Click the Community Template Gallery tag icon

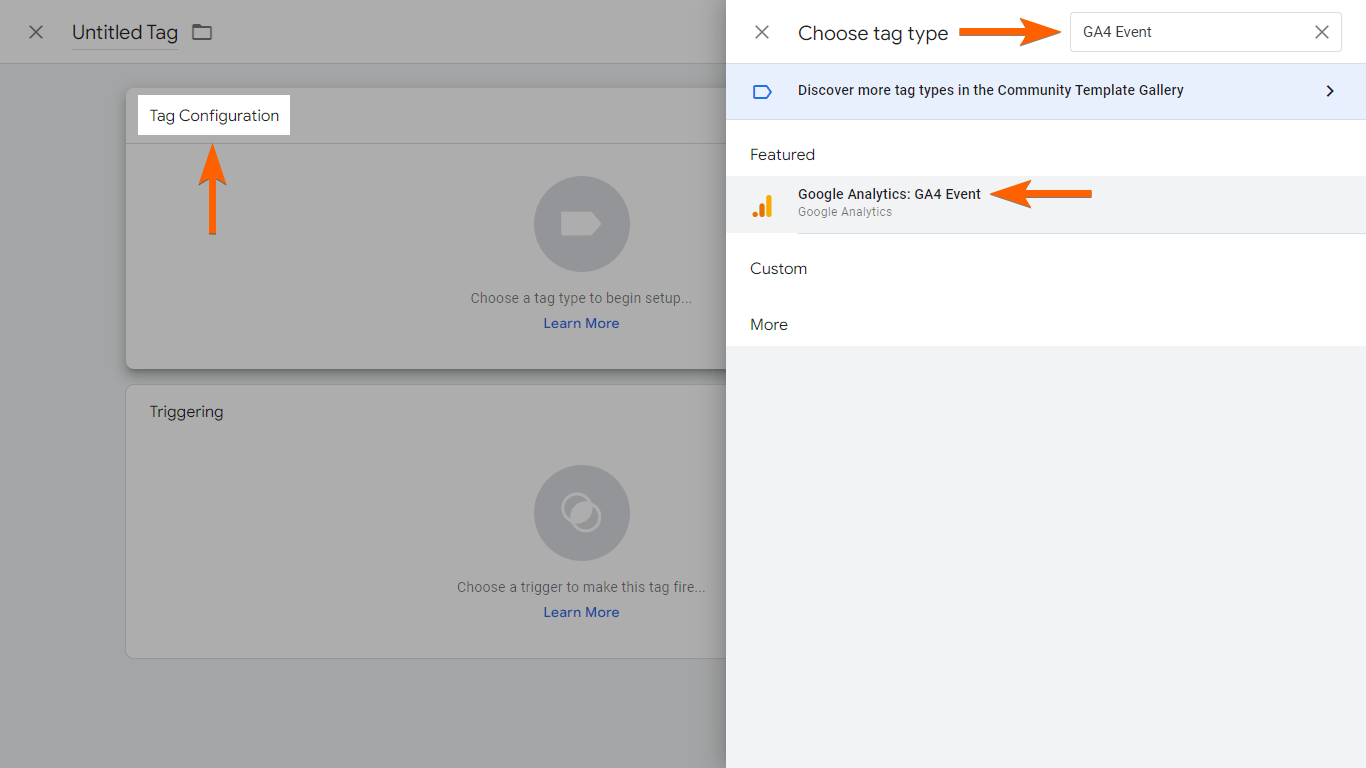tap(762, 91)
